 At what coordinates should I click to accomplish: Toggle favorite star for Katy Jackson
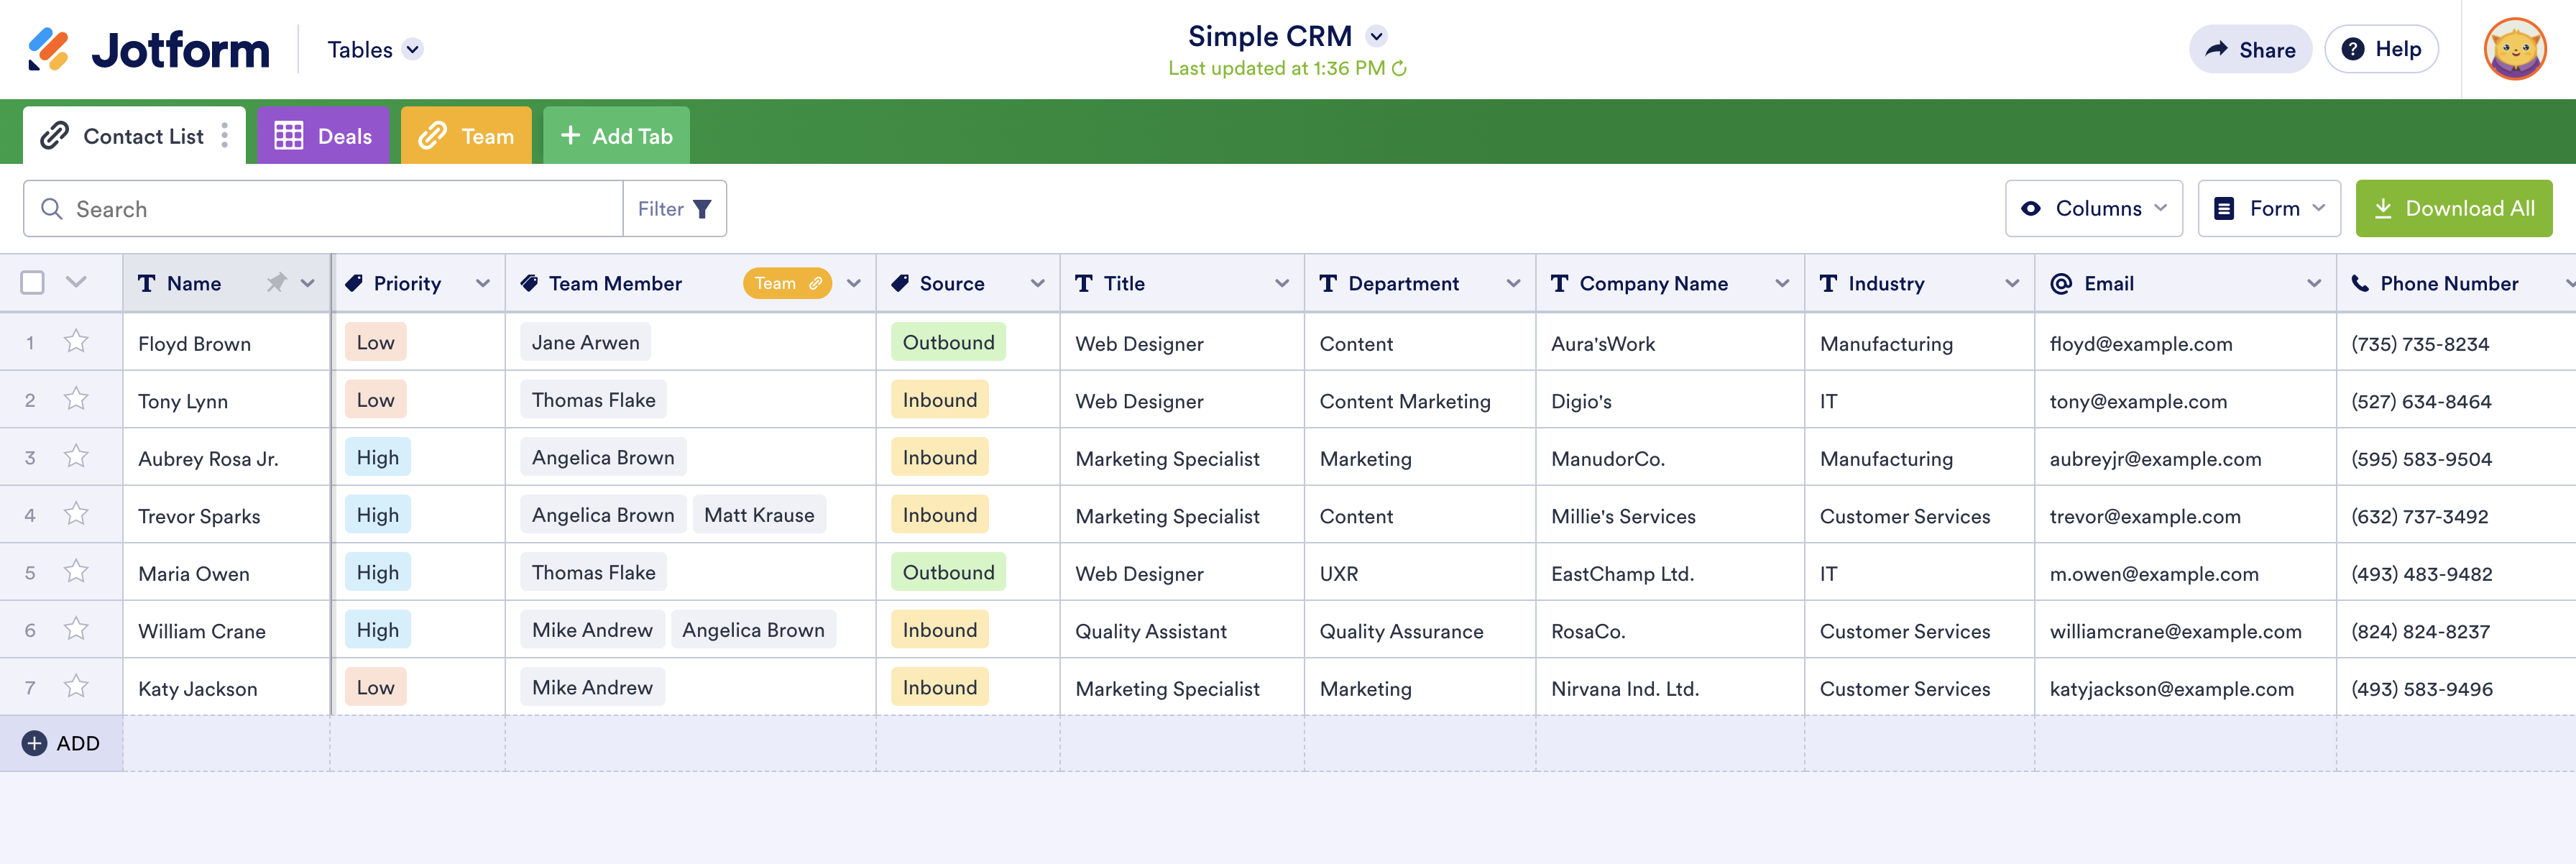pyautogui.click(x=76, y=687)
